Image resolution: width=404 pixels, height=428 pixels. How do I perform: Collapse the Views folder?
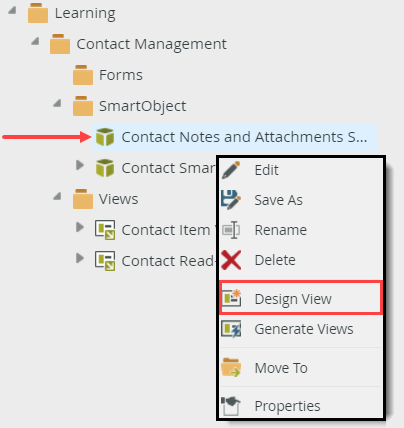(57, 196)
